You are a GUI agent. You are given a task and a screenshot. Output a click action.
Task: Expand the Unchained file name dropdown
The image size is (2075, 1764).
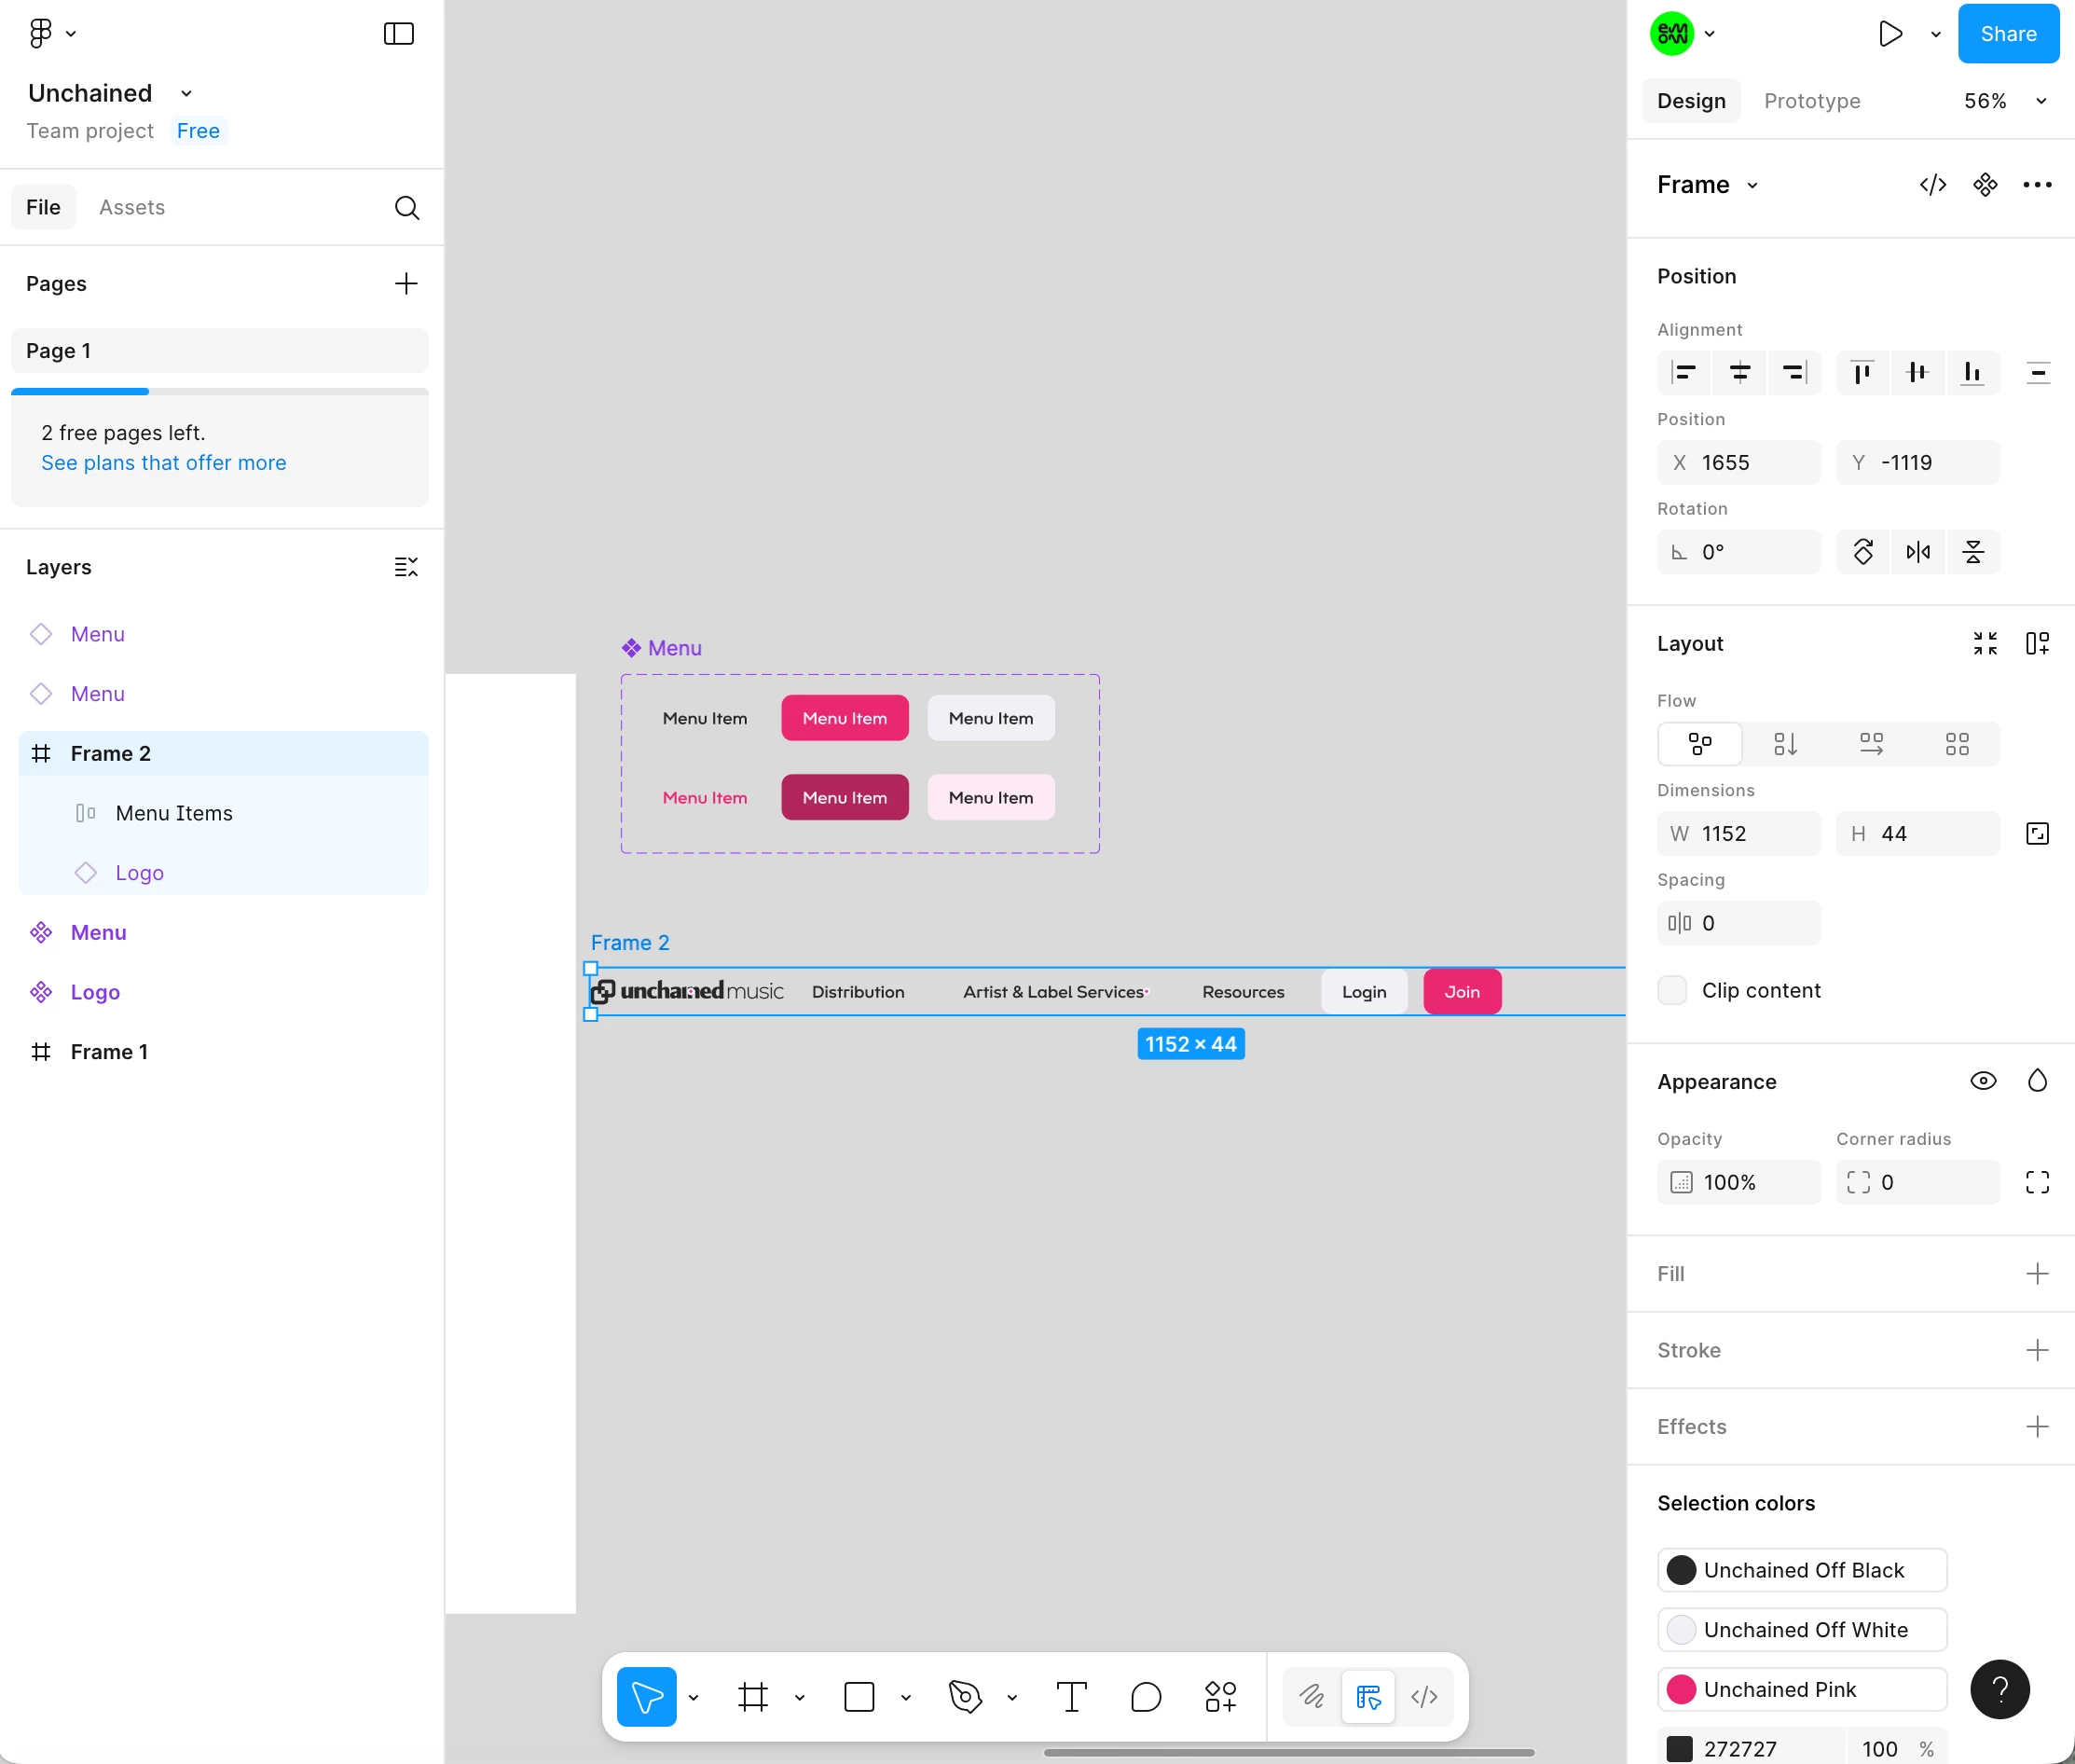(186, 93)
